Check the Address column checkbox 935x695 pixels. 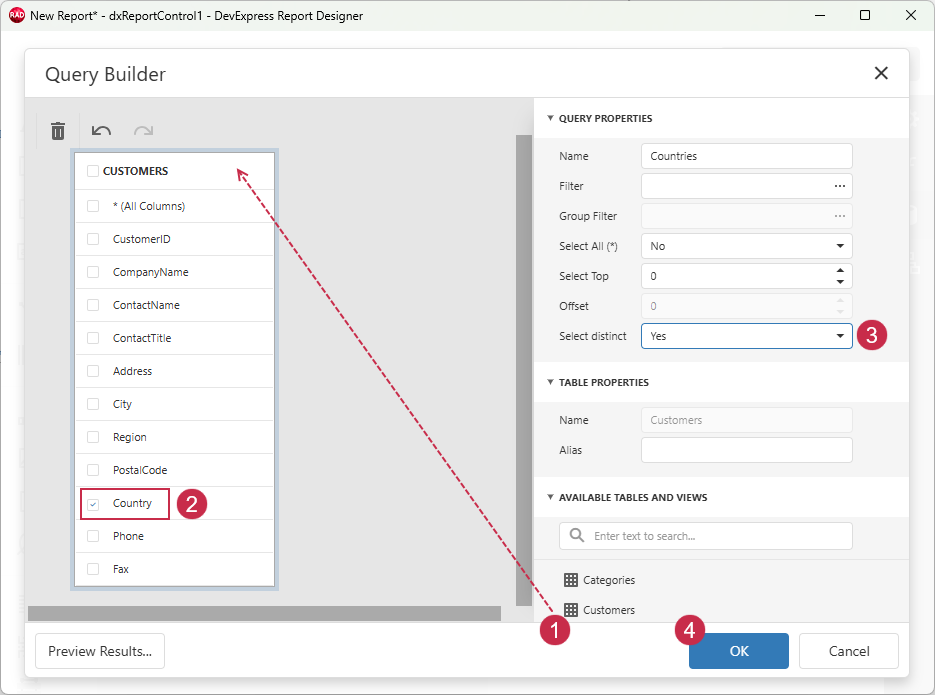point(93,371)
